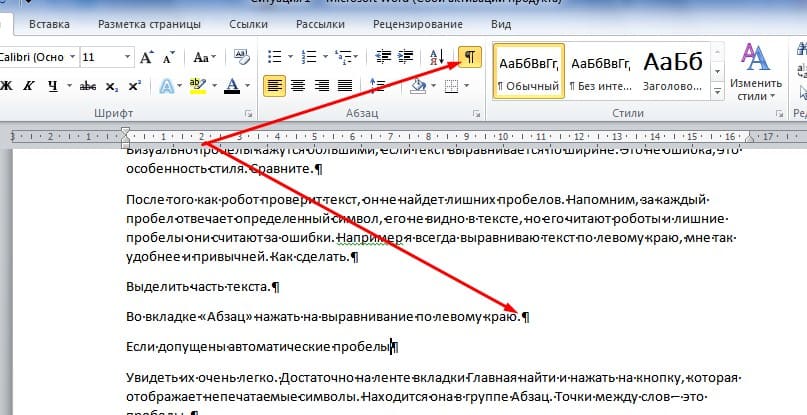
Task: Toggle strikethrough abc button
Action: tap(88, 87)
